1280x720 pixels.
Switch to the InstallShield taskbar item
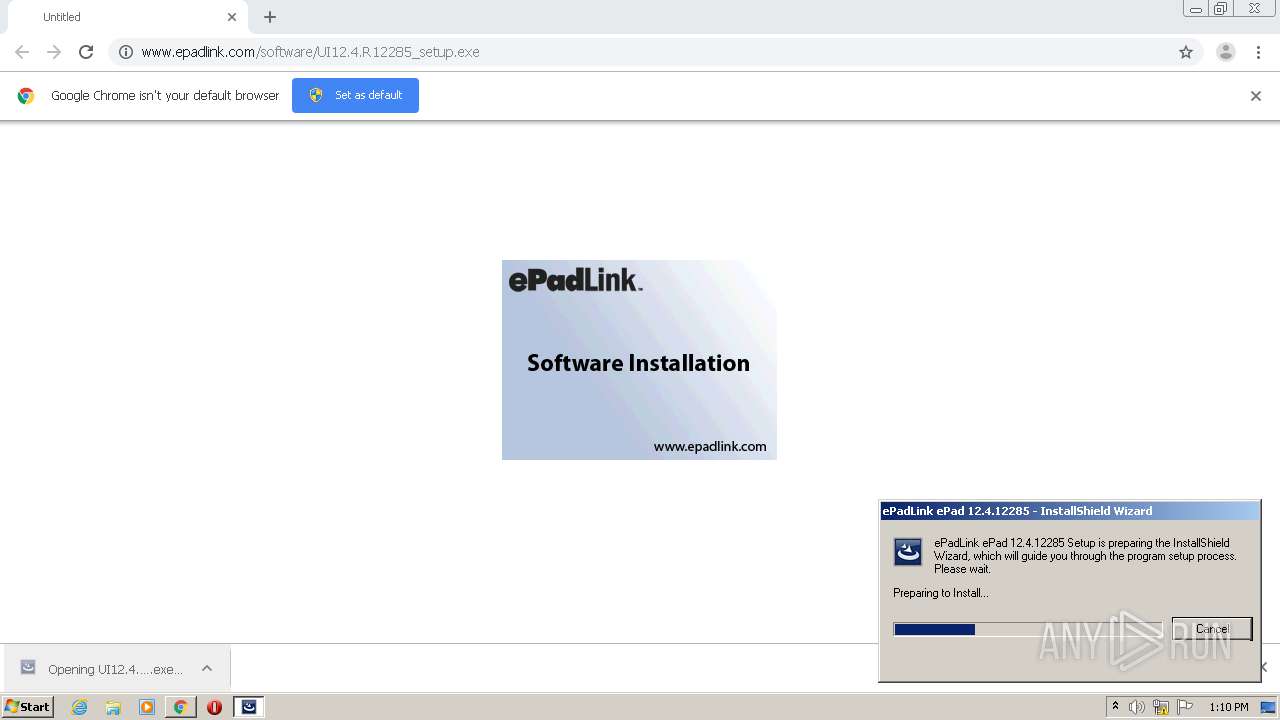(249, 707)
